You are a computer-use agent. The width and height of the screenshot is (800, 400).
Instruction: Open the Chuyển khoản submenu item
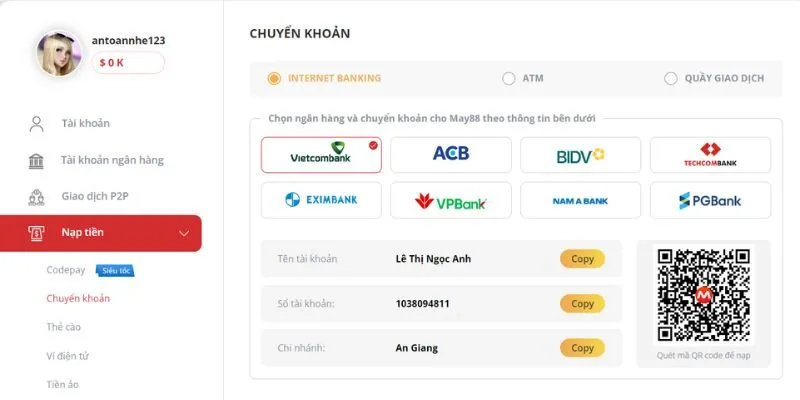(78, 298)
